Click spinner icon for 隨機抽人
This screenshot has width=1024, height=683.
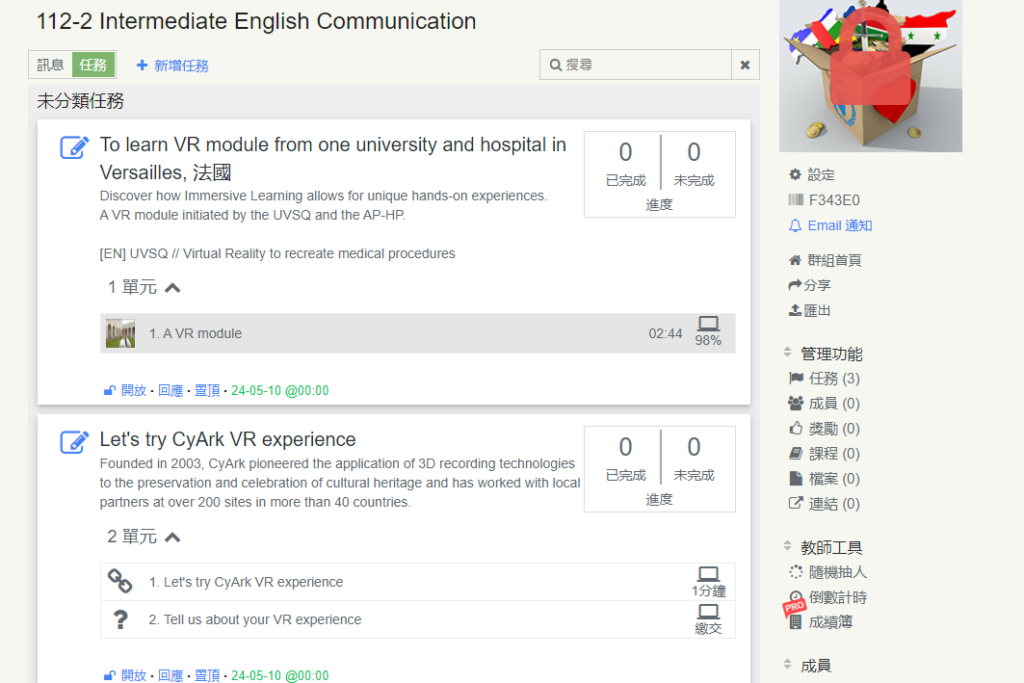pyautogui.click(x=795, y=572)
